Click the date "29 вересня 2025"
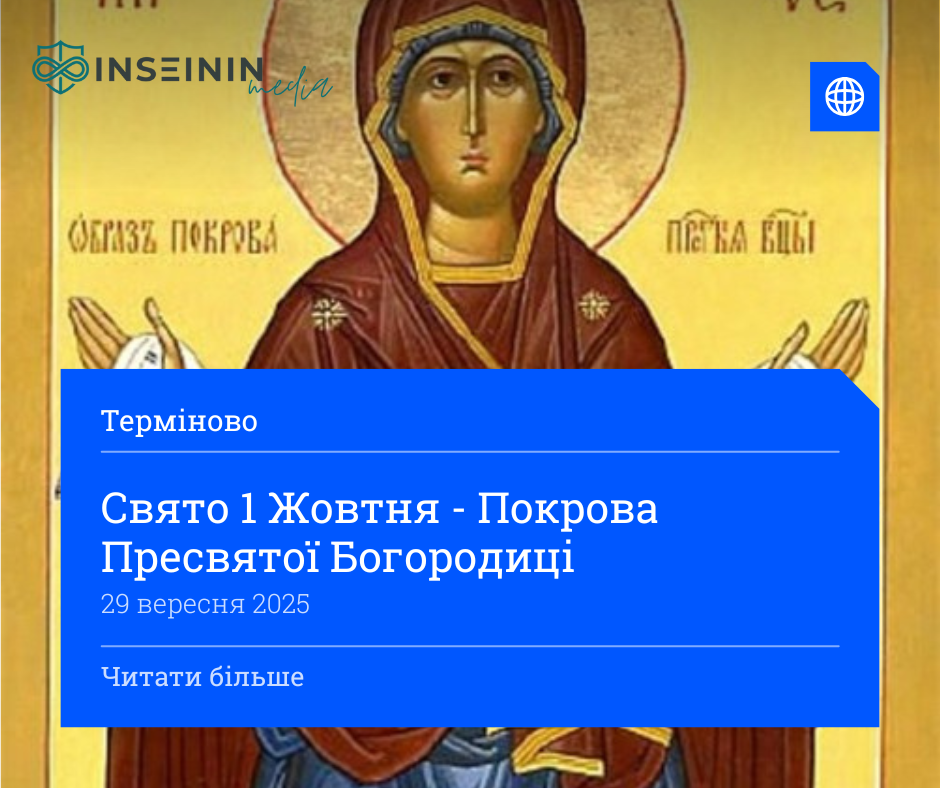 (x=205, y=604)
